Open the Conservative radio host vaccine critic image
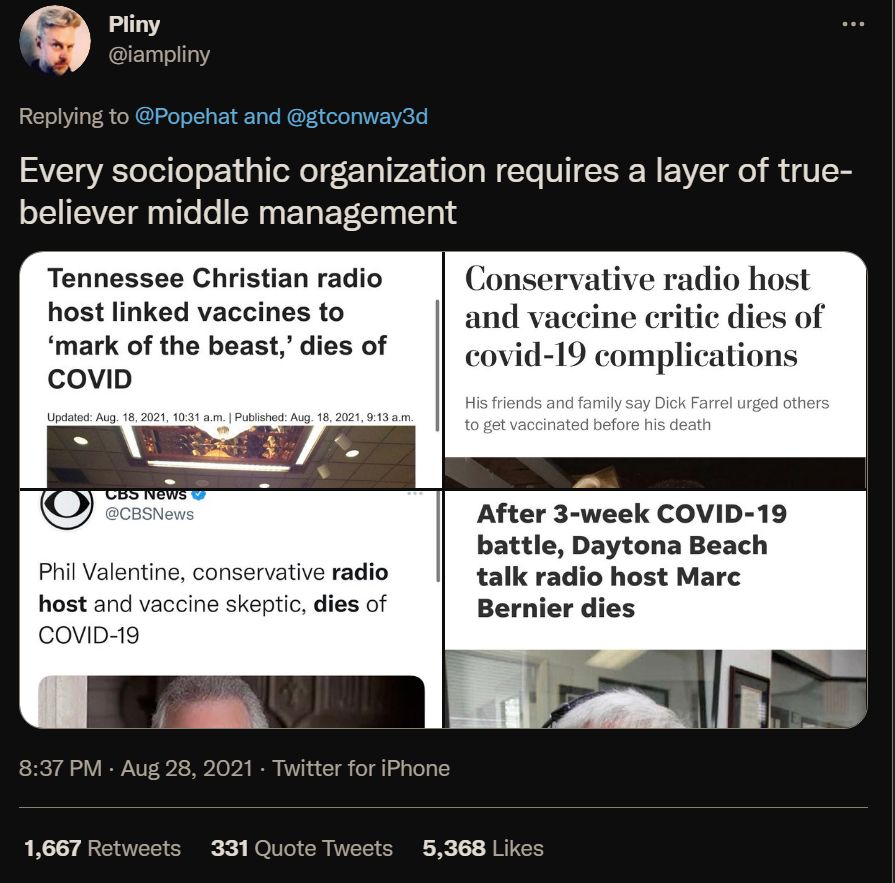Viewport: 895px width, 883px height. click(656, 370)
